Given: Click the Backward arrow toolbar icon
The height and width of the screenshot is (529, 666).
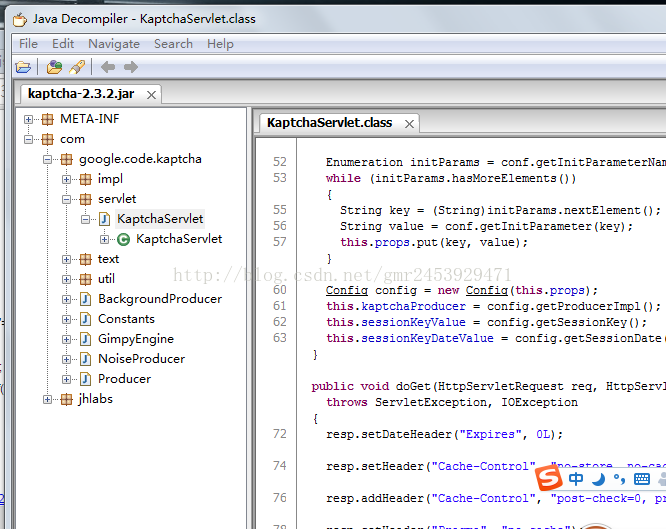Looking at the screenshot, I should pyautogui.click(x=108, y=67).
